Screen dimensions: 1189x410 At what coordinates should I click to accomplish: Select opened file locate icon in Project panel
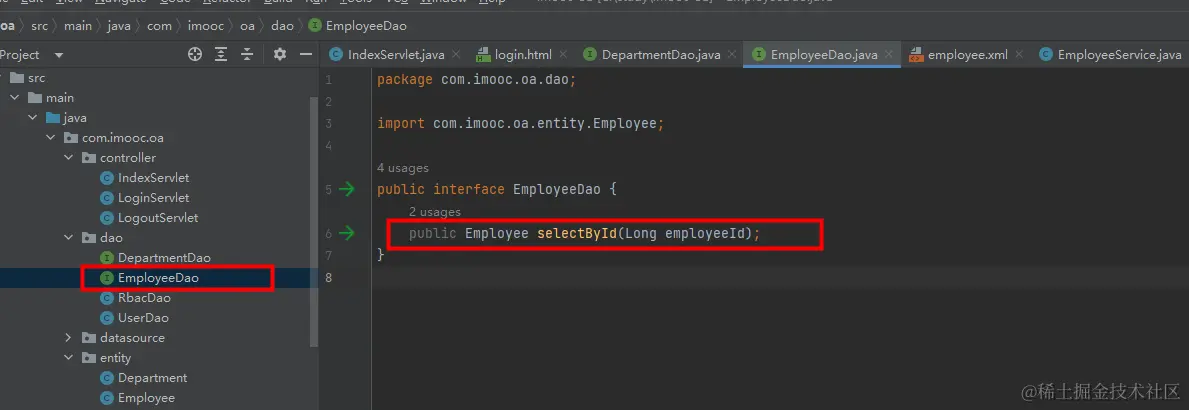(195, 55)
